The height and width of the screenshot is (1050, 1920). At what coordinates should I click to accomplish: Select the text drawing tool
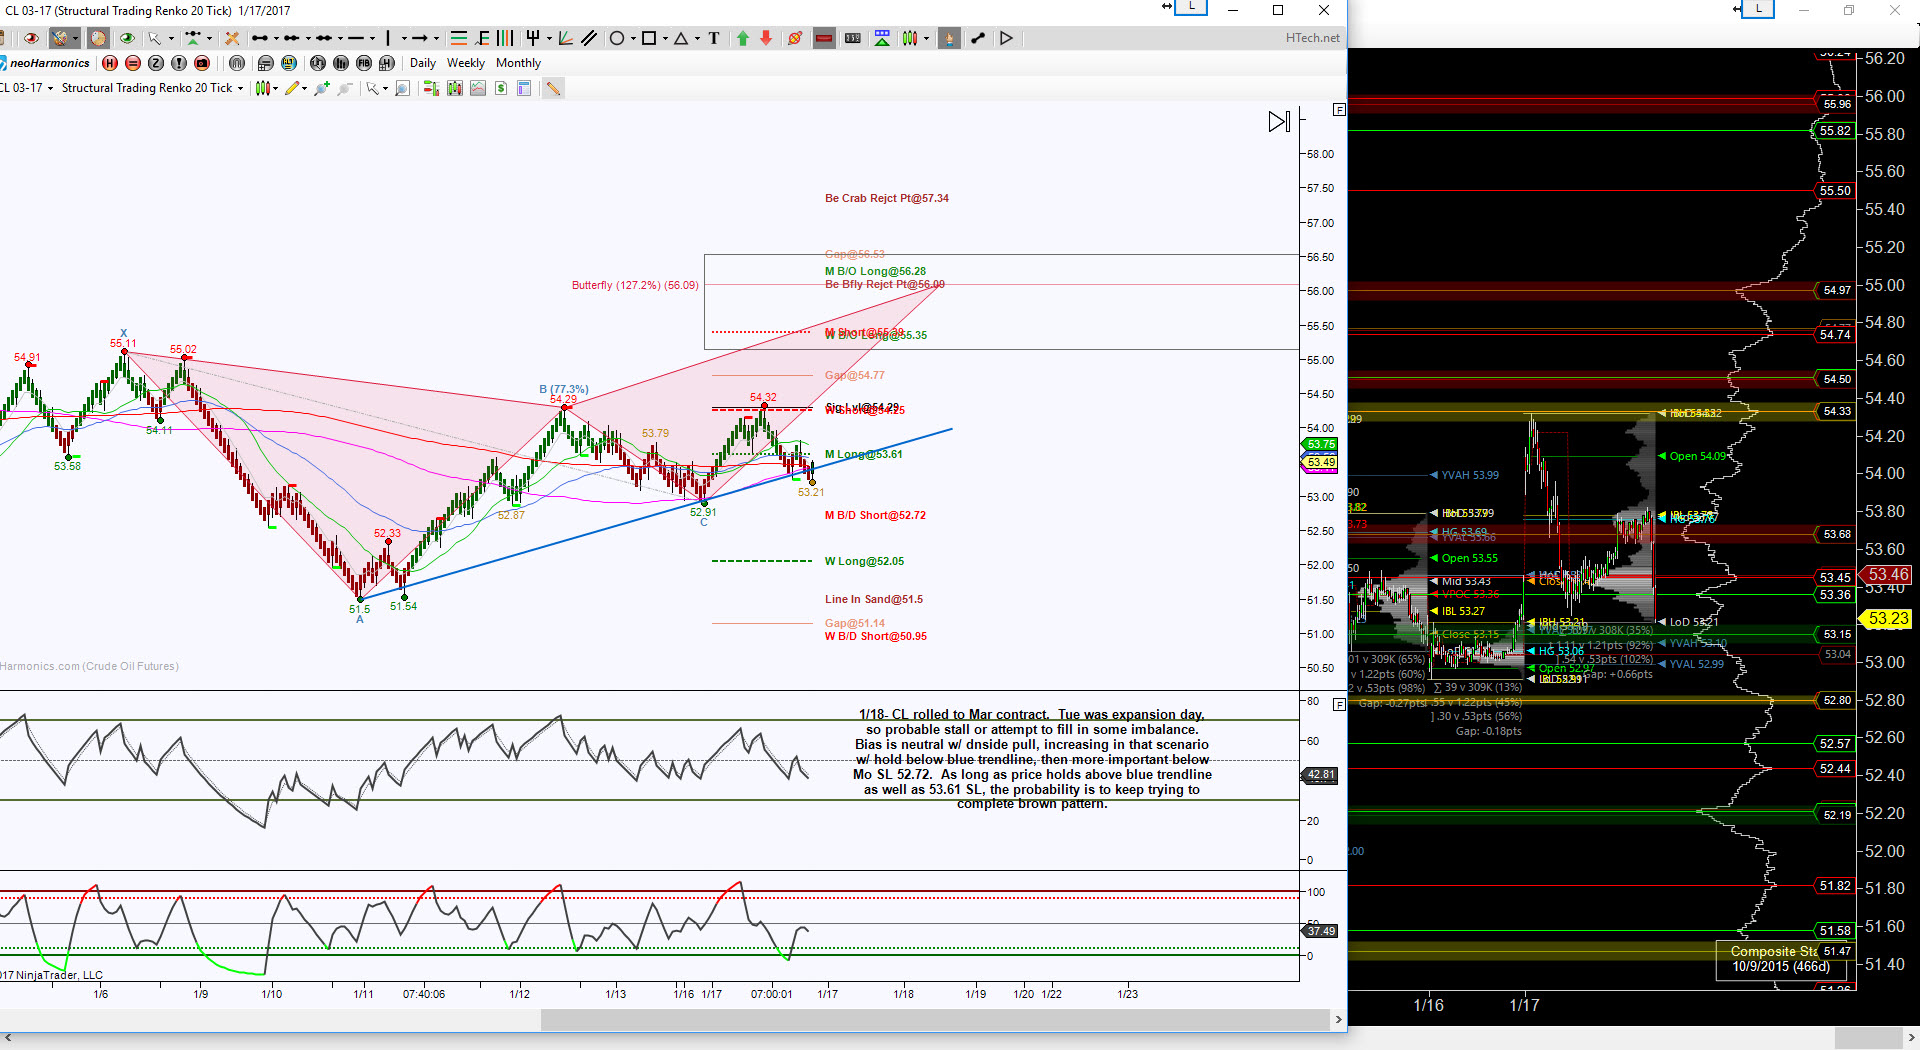[714, 38]
